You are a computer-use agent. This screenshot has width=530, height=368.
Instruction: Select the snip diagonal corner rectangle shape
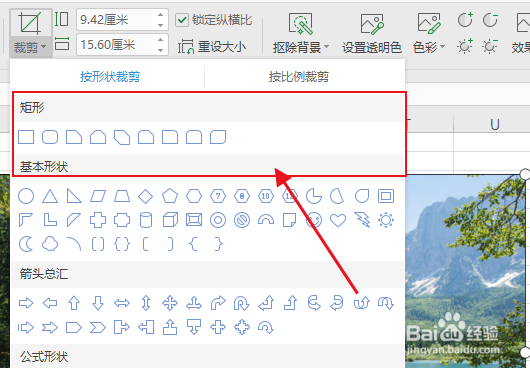tap(122, 137)
